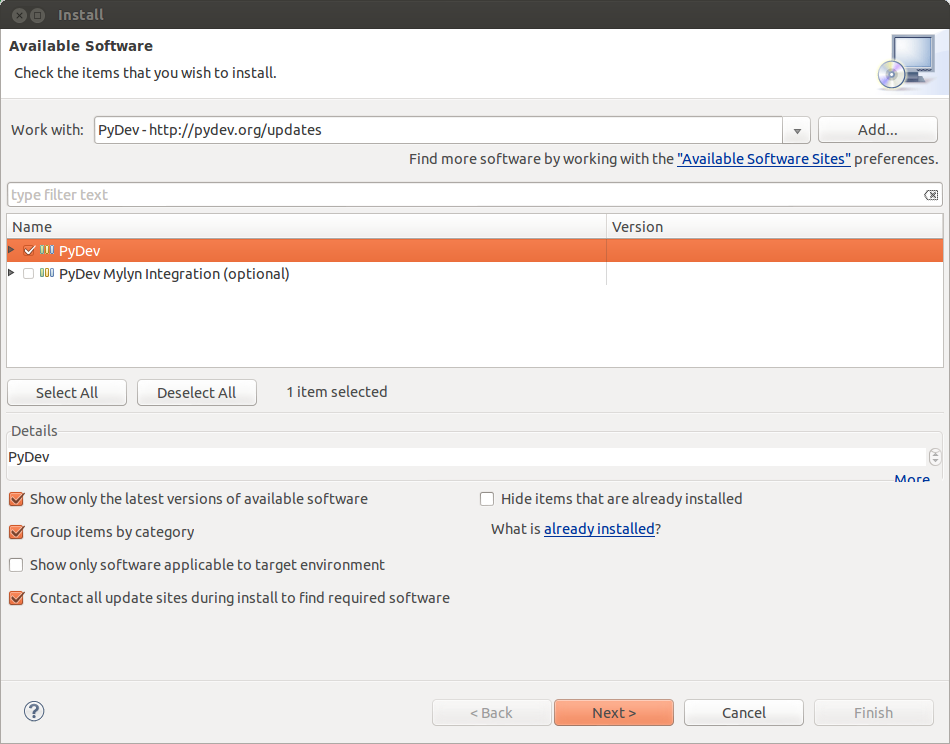
Task: Cancel the install dialog
Action: 744,712
